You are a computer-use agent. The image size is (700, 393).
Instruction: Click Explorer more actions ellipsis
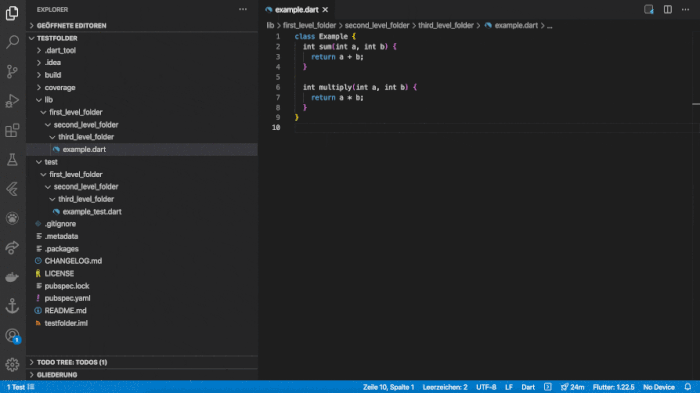(243, 9)
